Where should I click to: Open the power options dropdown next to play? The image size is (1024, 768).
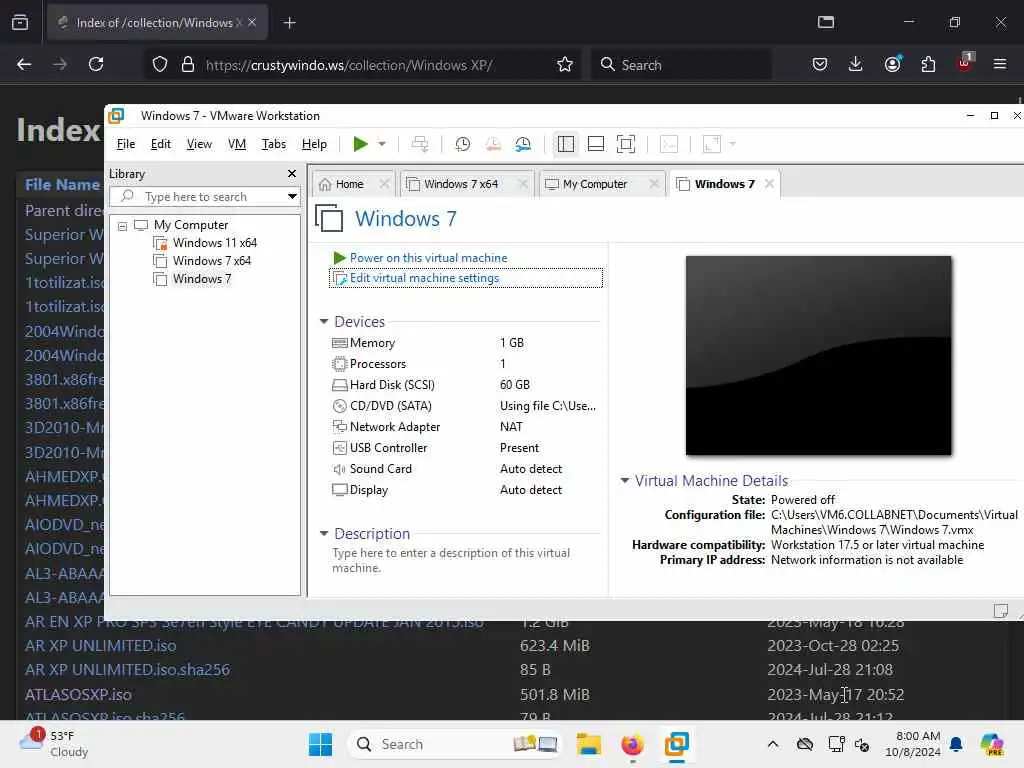coord(382,144)
